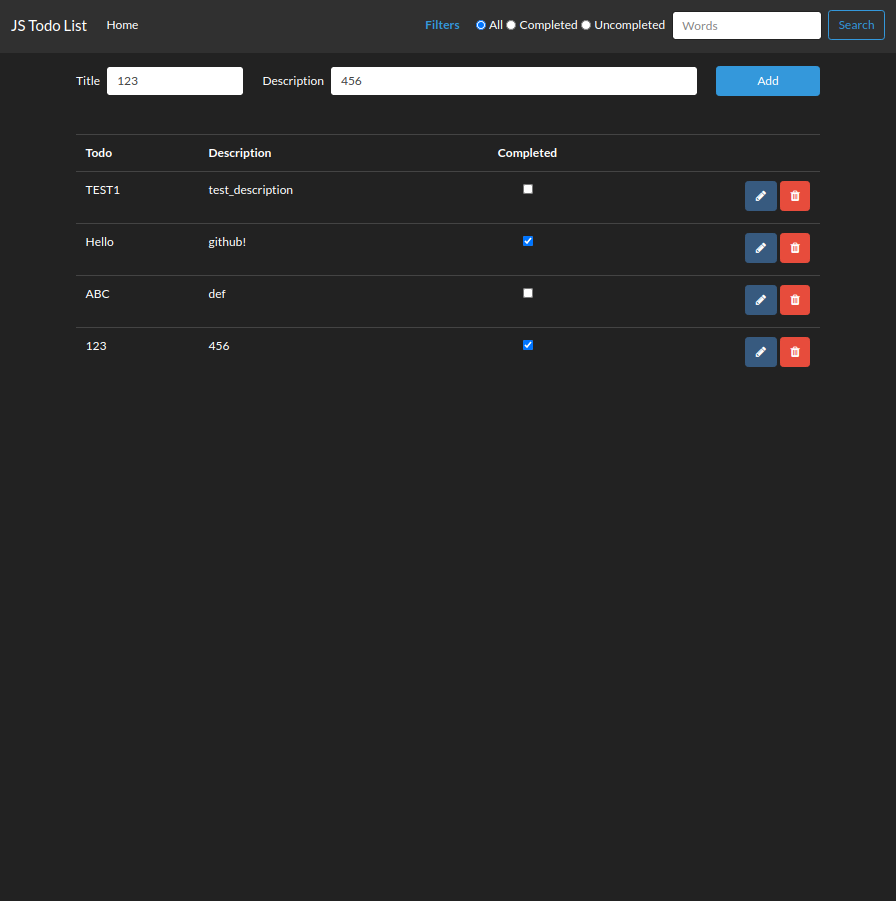This screenshot has width=896, height=901.
Task: Delete the 123 todo with trash icon
Action: point(795,352)
